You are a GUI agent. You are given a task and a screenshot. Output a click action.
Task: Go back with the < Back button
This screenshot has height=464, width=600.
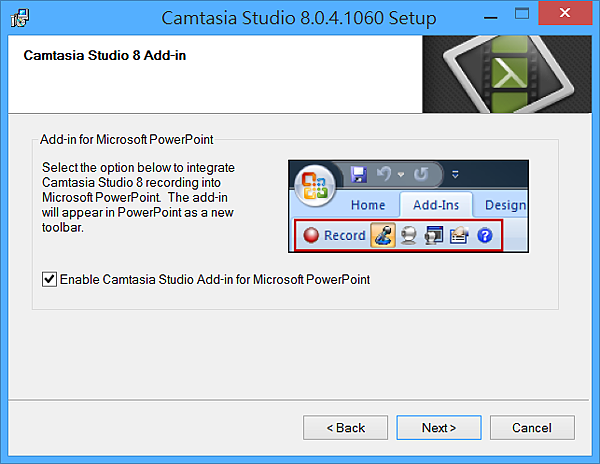pos(346,428)
